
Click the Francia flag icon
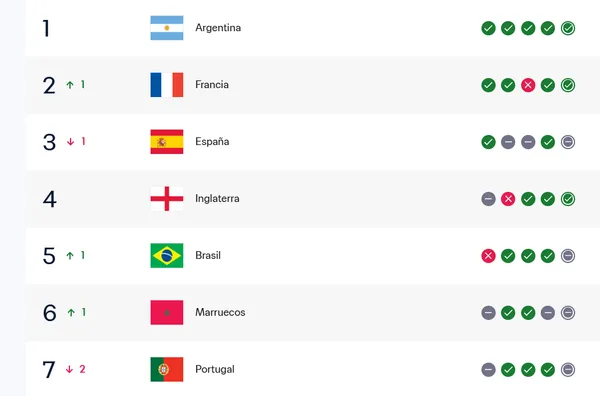(167, 85)
